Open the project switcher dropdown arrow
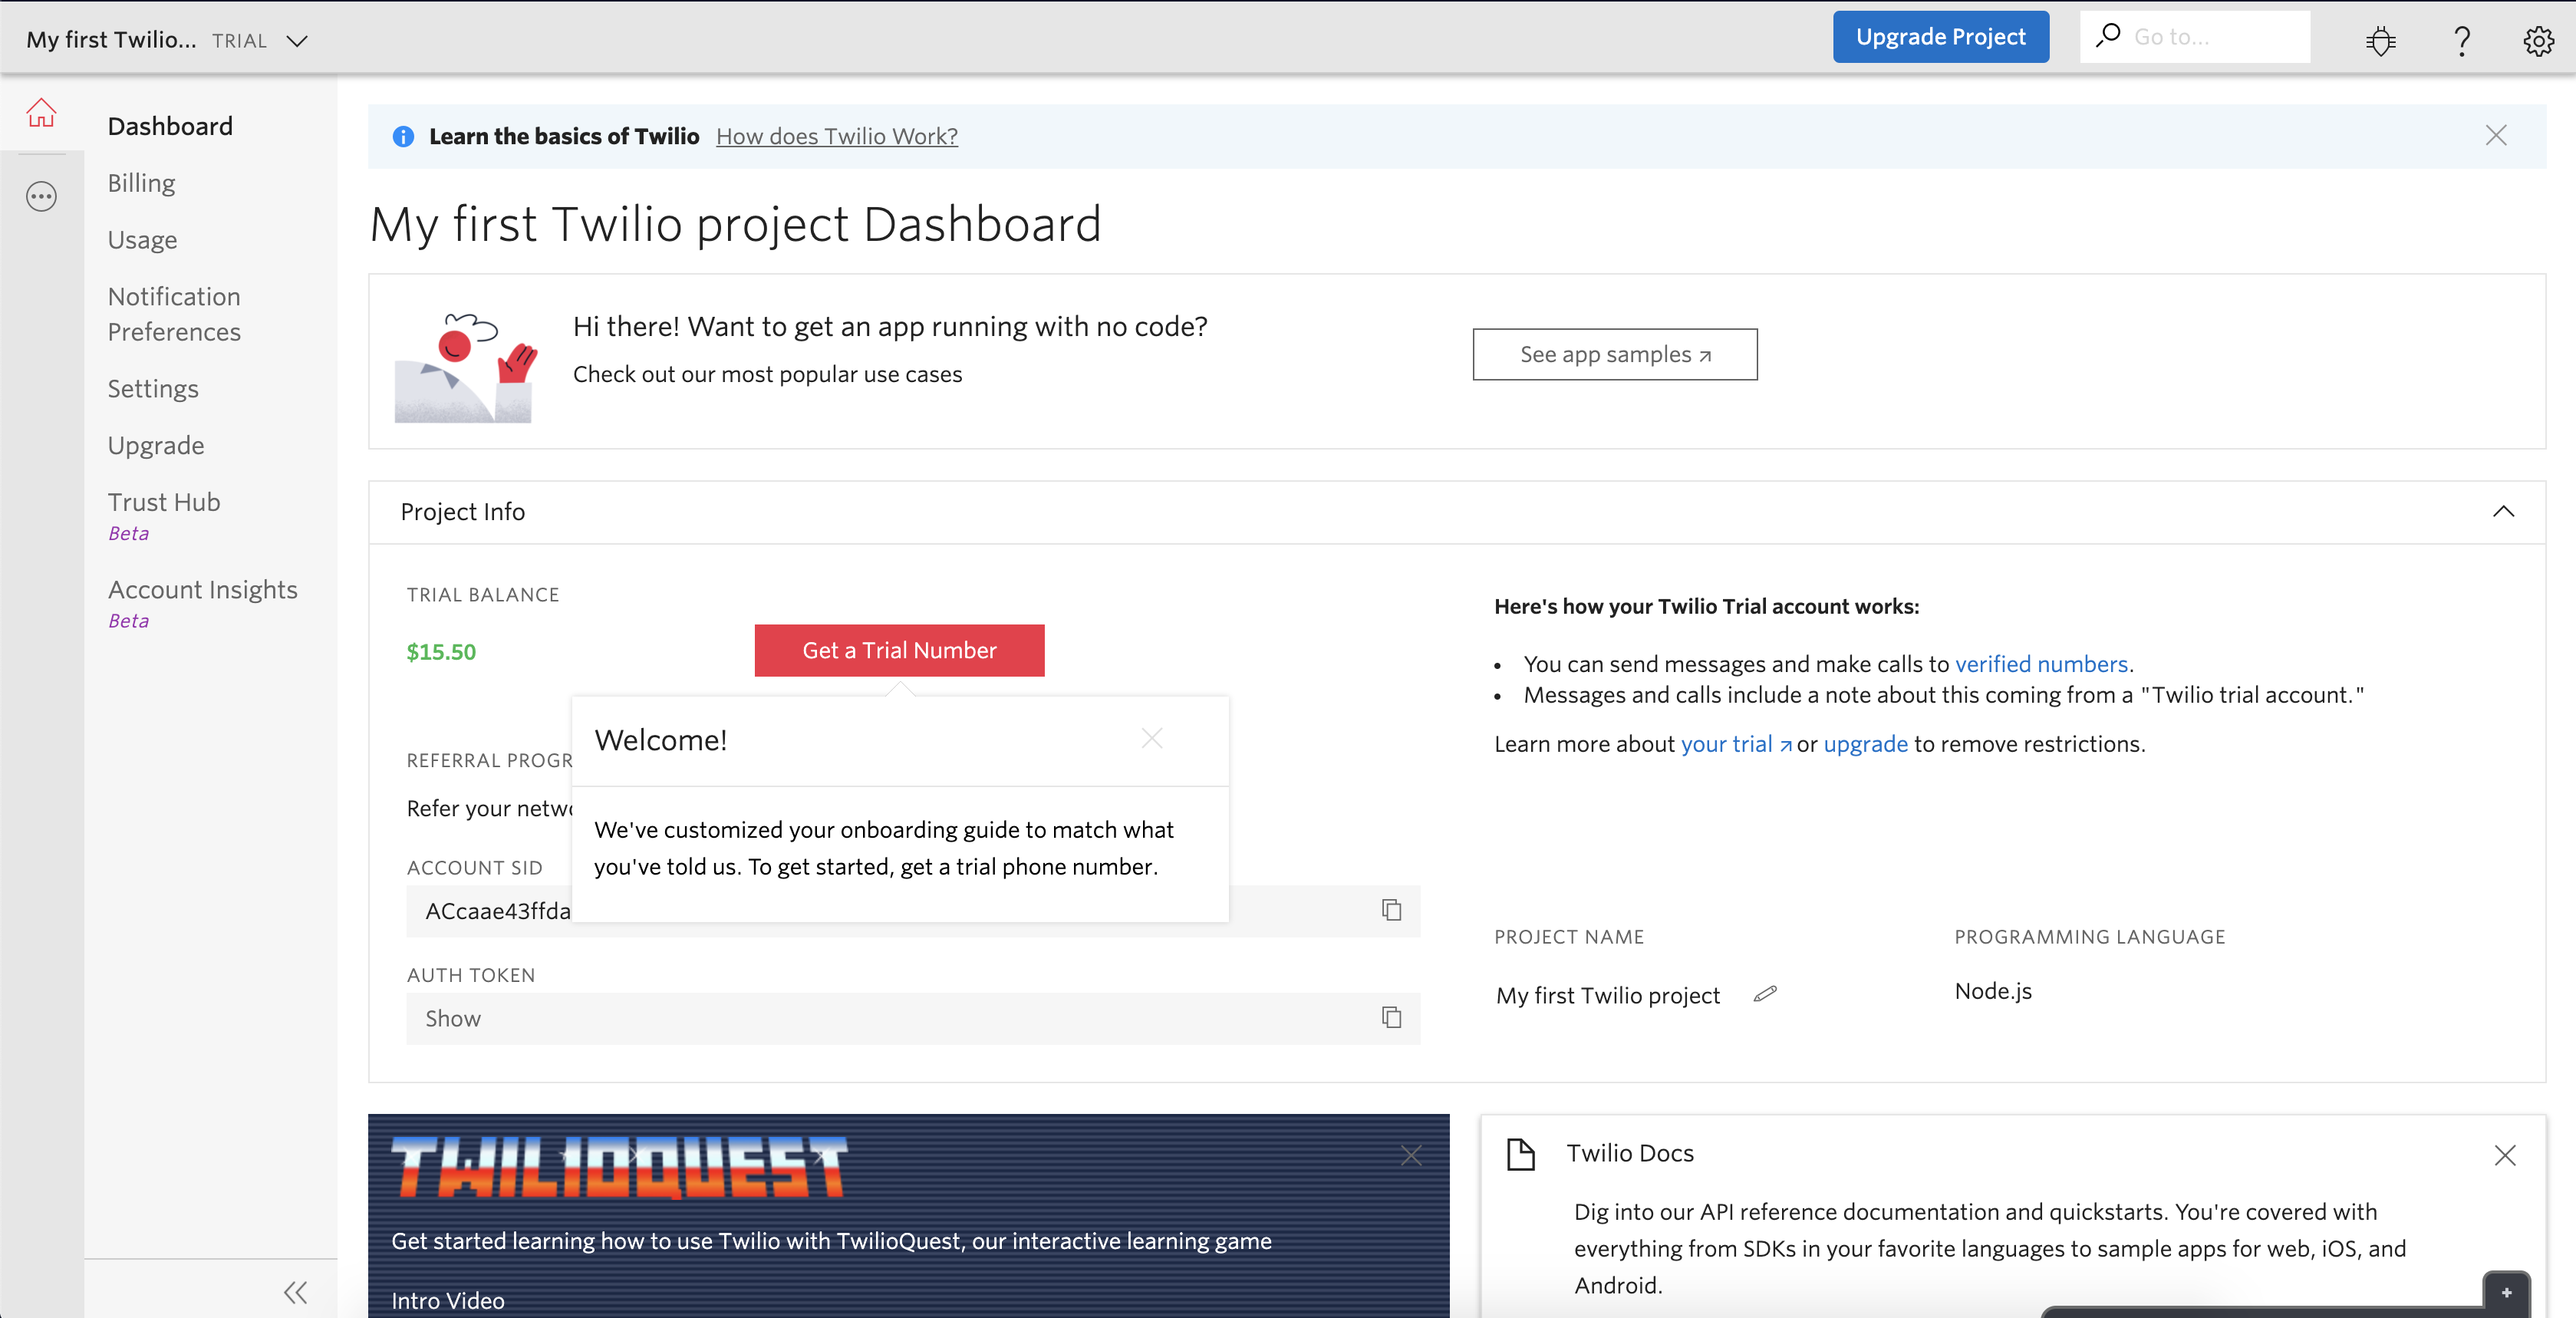 click(x=297, y=41)
